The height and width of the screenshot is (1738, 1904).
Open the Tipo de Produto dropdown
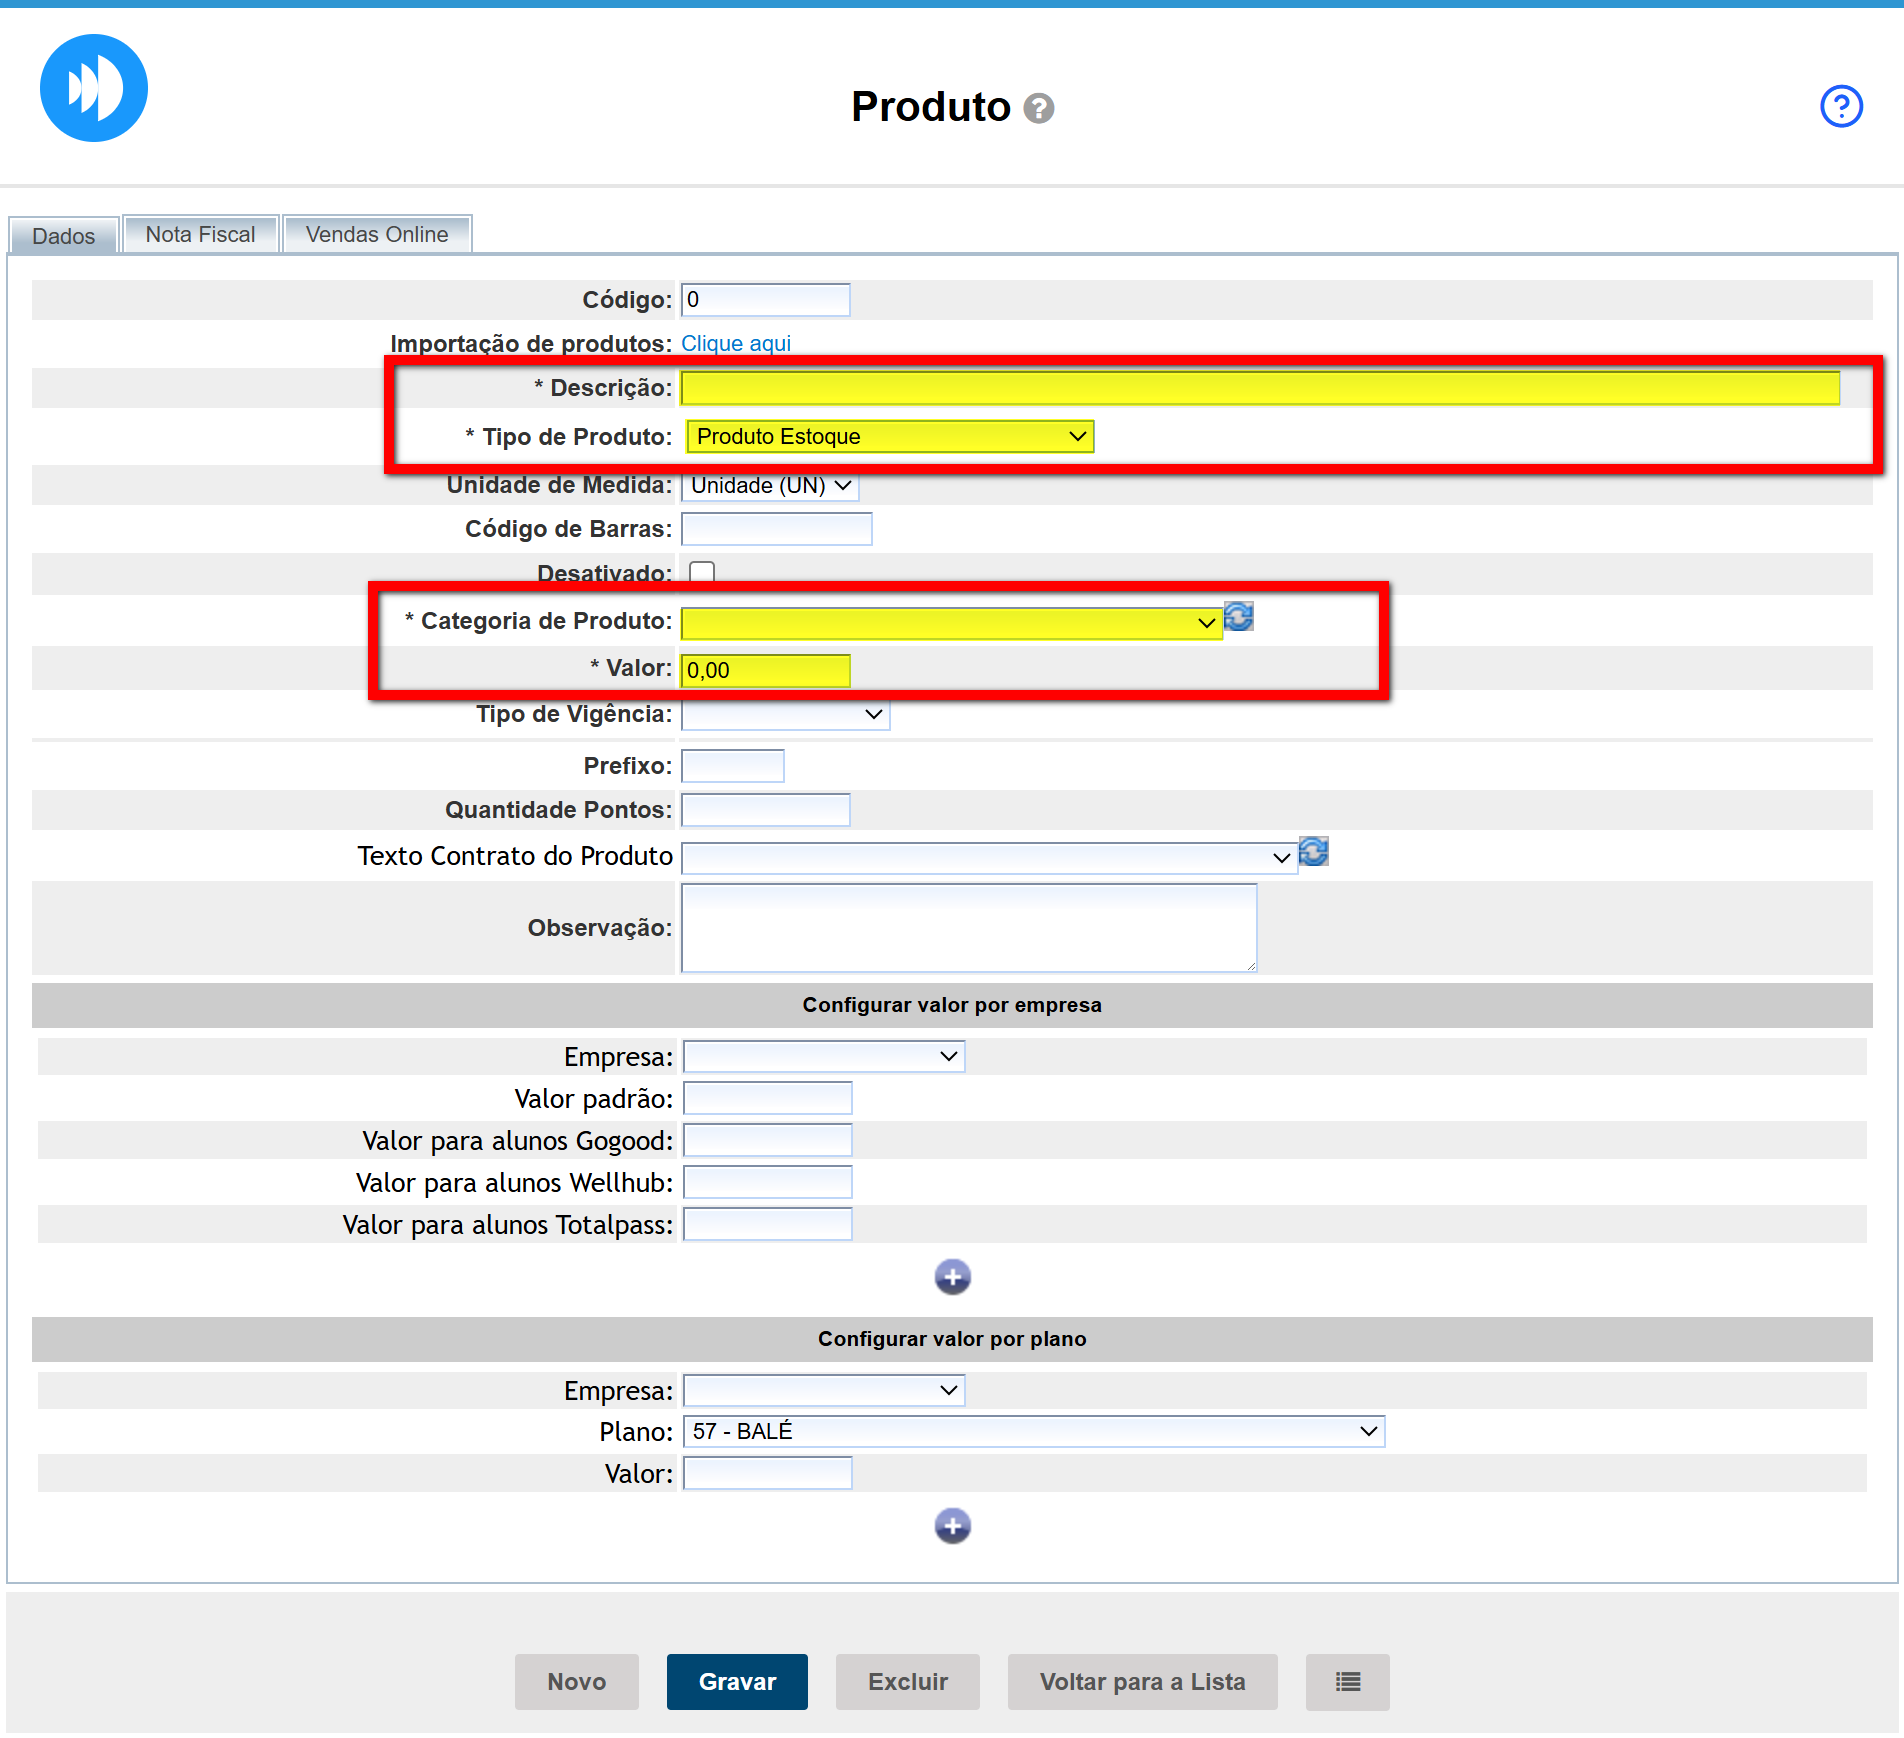point(890,437)
